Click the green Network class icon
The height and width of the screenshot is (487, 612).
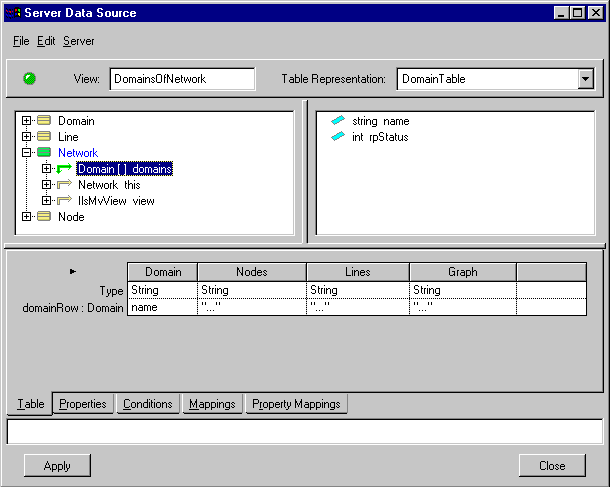(44, 153)
